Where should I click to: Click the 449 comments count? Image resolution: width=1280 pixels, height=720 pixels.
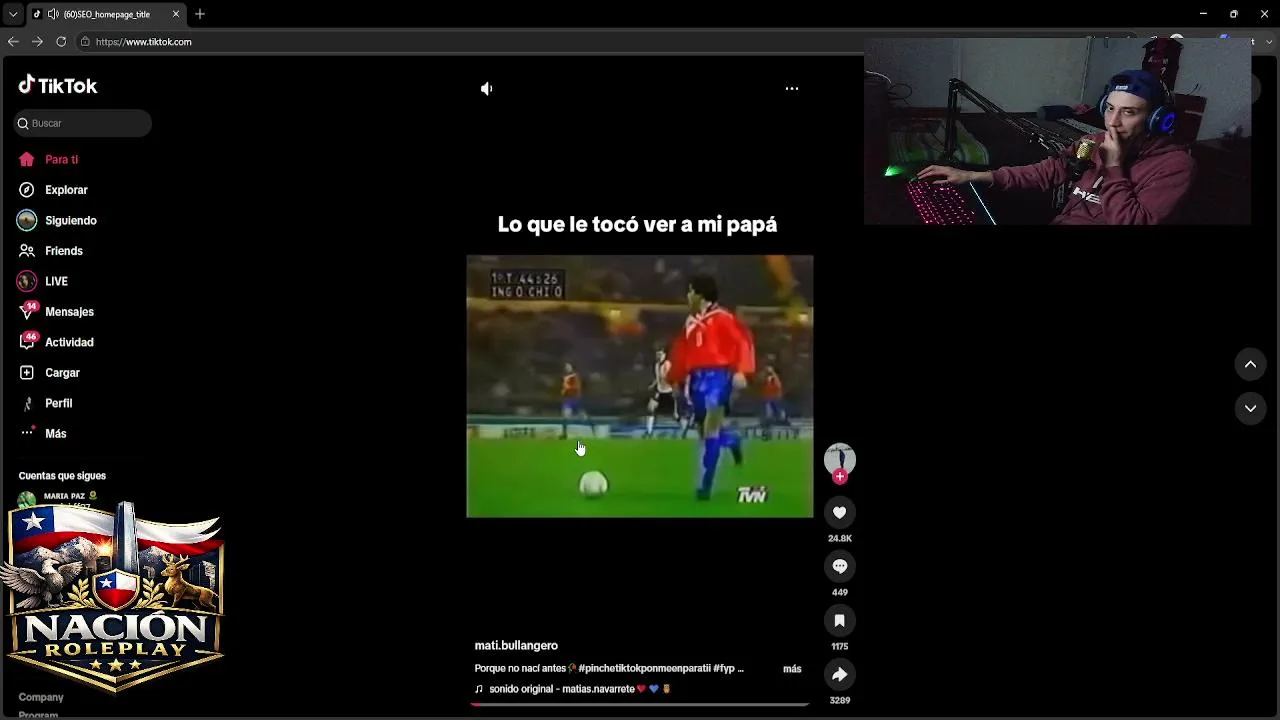pos(840,593)
